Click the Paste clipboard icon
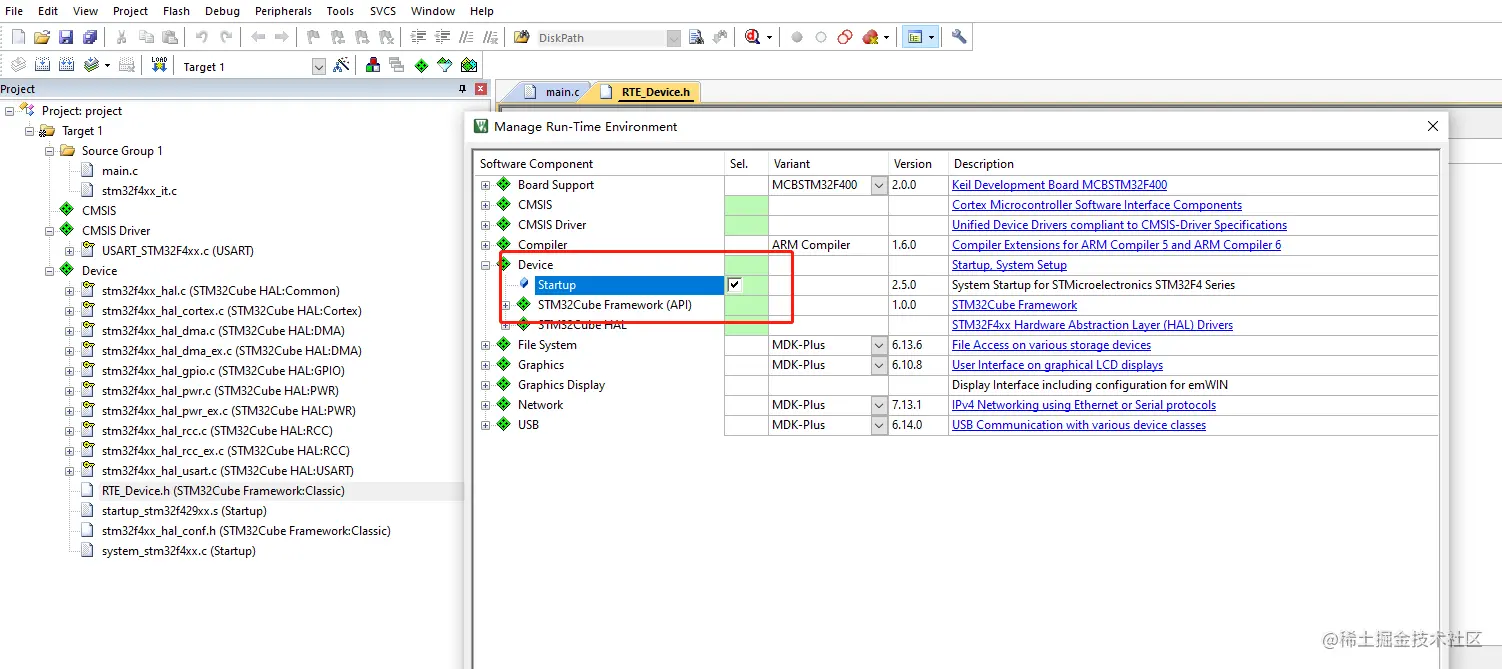The image size is (1502, 669). point(170,37)
